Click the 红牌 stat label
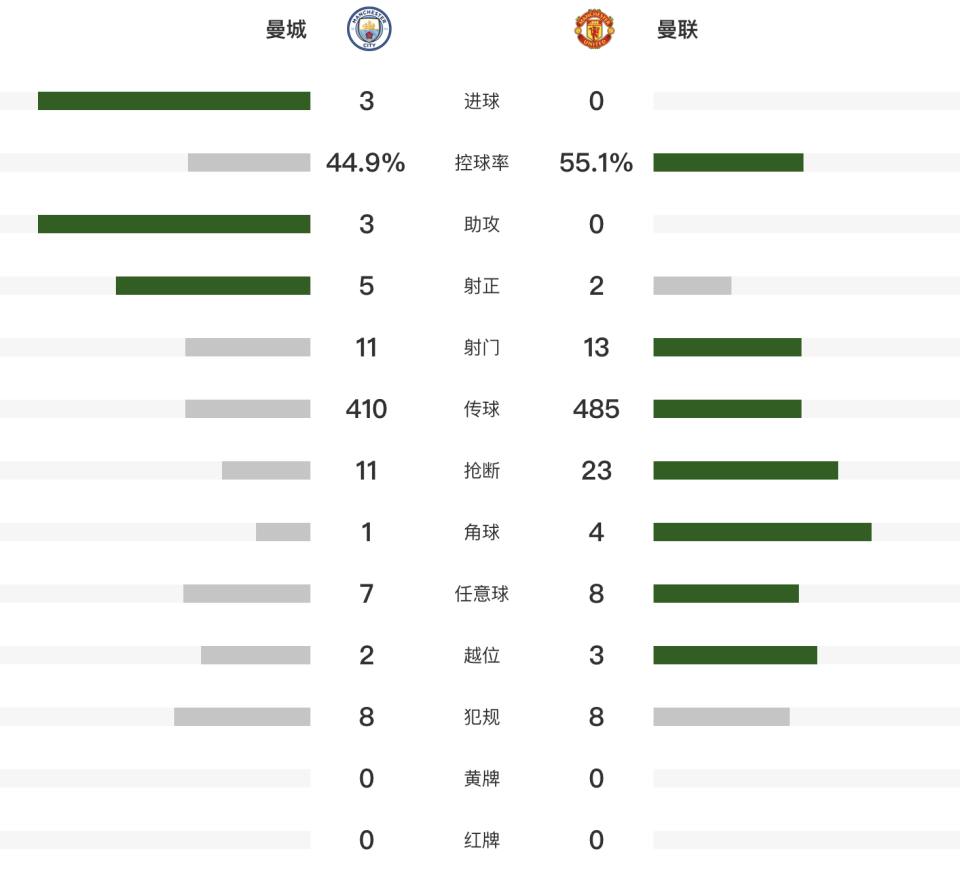960x874 pixels. [482, 840]
